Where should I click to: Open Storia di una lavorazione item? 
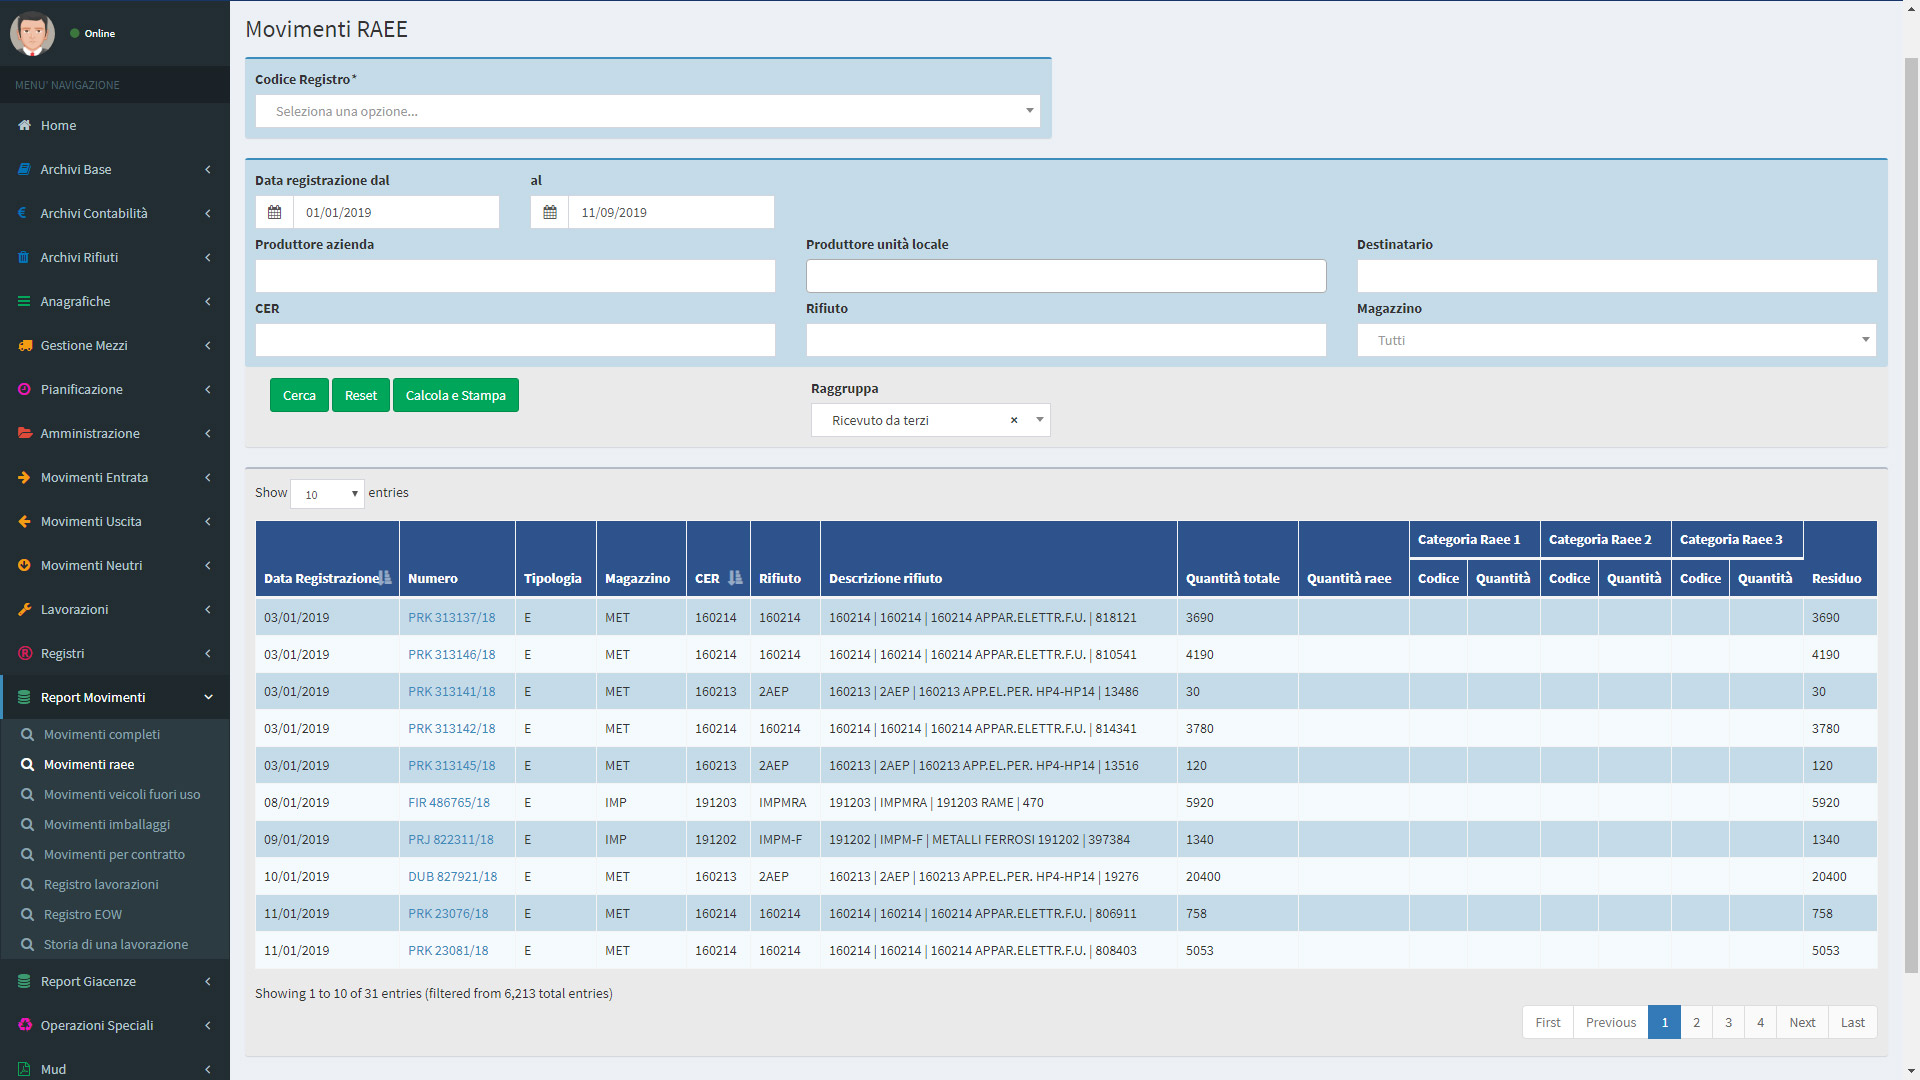click(116, 944)
